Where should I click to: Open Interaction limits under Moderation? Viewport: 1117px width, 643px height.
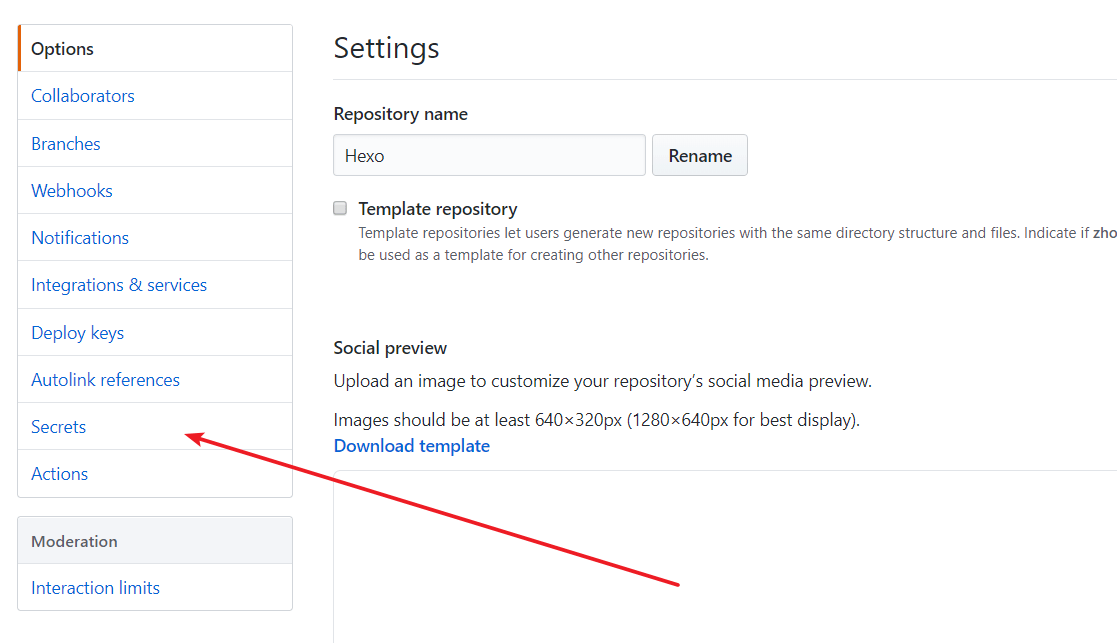coord(96,588)
